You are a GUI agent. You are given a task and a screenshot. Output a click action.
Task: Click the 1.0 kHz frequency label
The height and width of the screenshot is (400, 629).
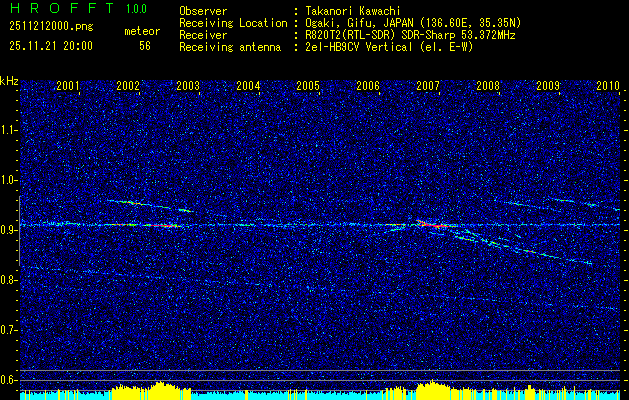click(x=8, y=180)
